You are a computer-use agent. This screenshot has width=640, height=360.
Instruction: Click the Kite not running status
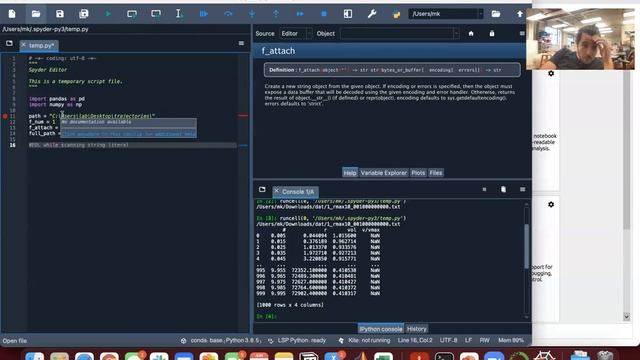click(364, 340)
